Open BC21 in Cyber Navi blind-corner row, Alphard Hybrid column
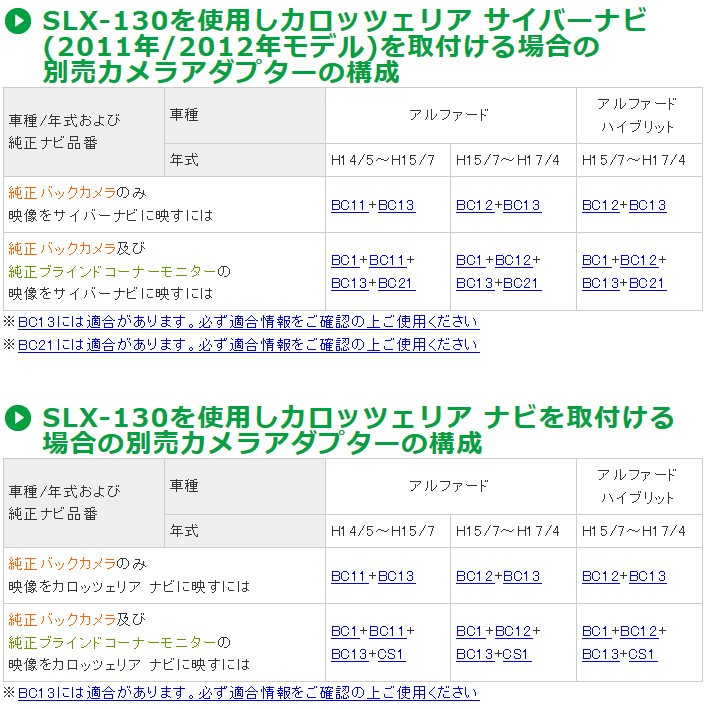The image size is (710, 709). click(x=648, y=283)
